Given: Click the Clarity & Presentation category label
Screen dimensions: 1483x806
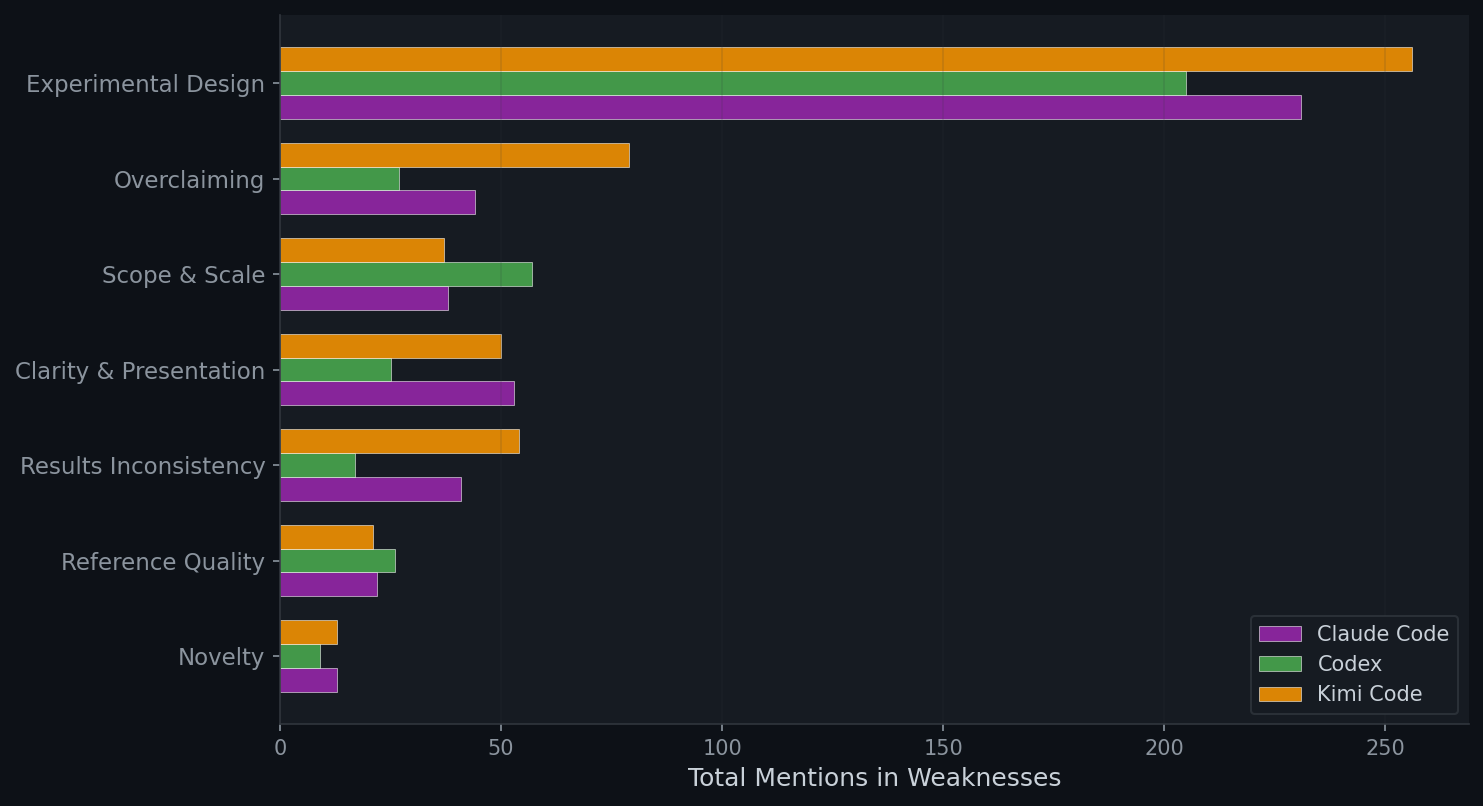Looking at the screenshot, I should 140,371.
